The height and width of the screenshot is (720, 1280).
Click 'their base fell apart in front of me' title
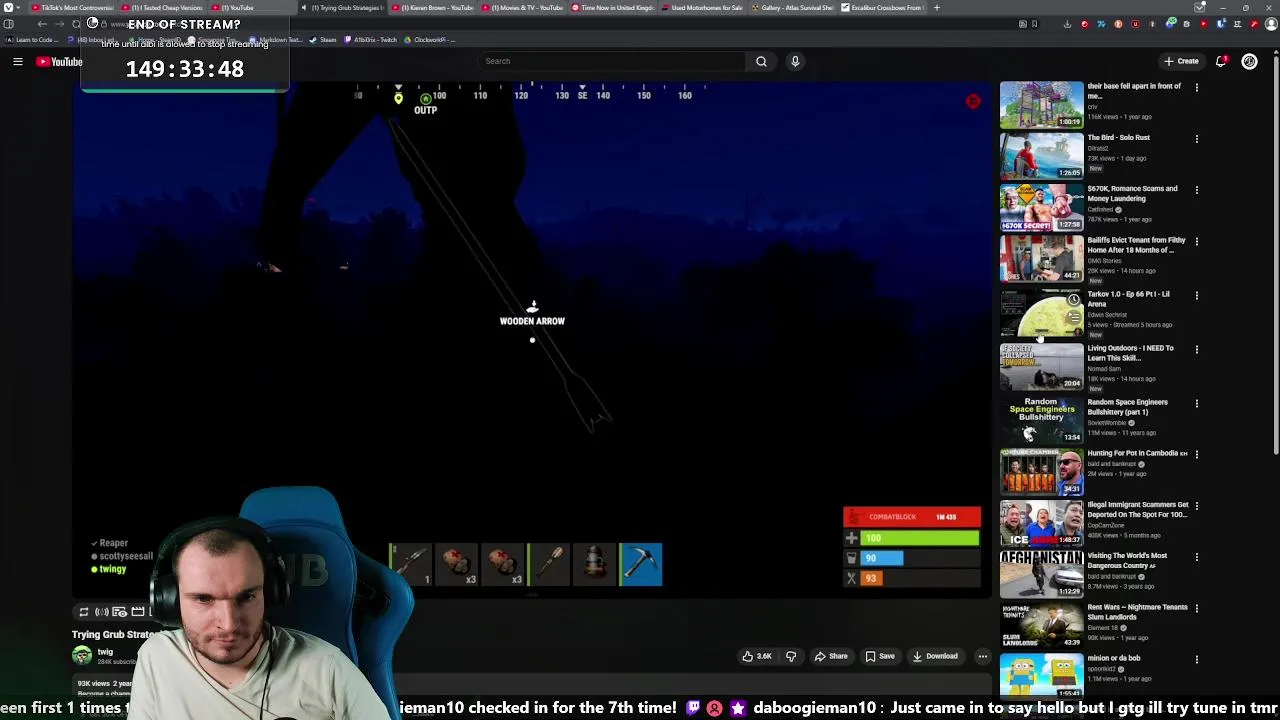(x=1134, y=91)
